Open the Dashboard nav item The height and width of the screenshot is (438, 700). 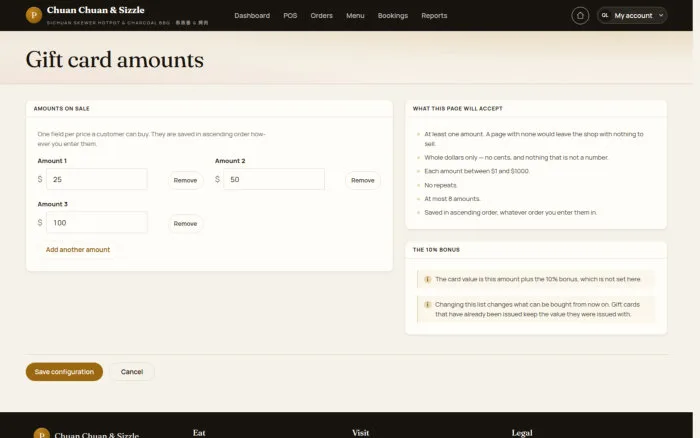[252, 16]
